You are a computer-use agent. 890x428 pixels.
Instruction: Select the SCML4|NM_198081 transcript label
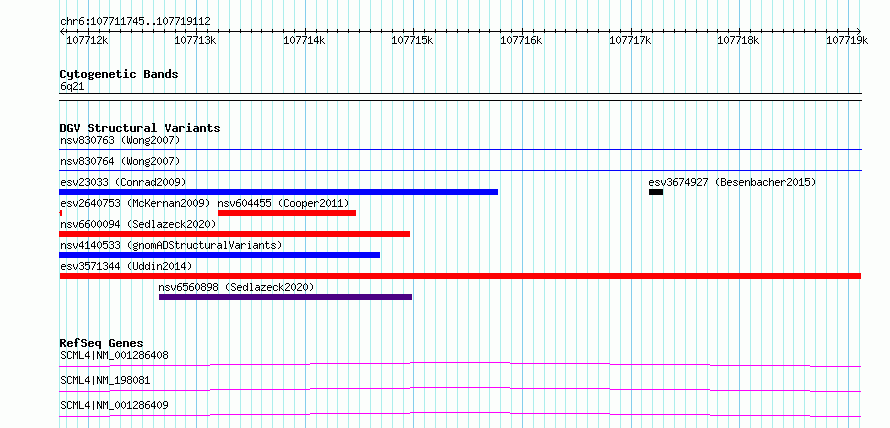[105, 380]
